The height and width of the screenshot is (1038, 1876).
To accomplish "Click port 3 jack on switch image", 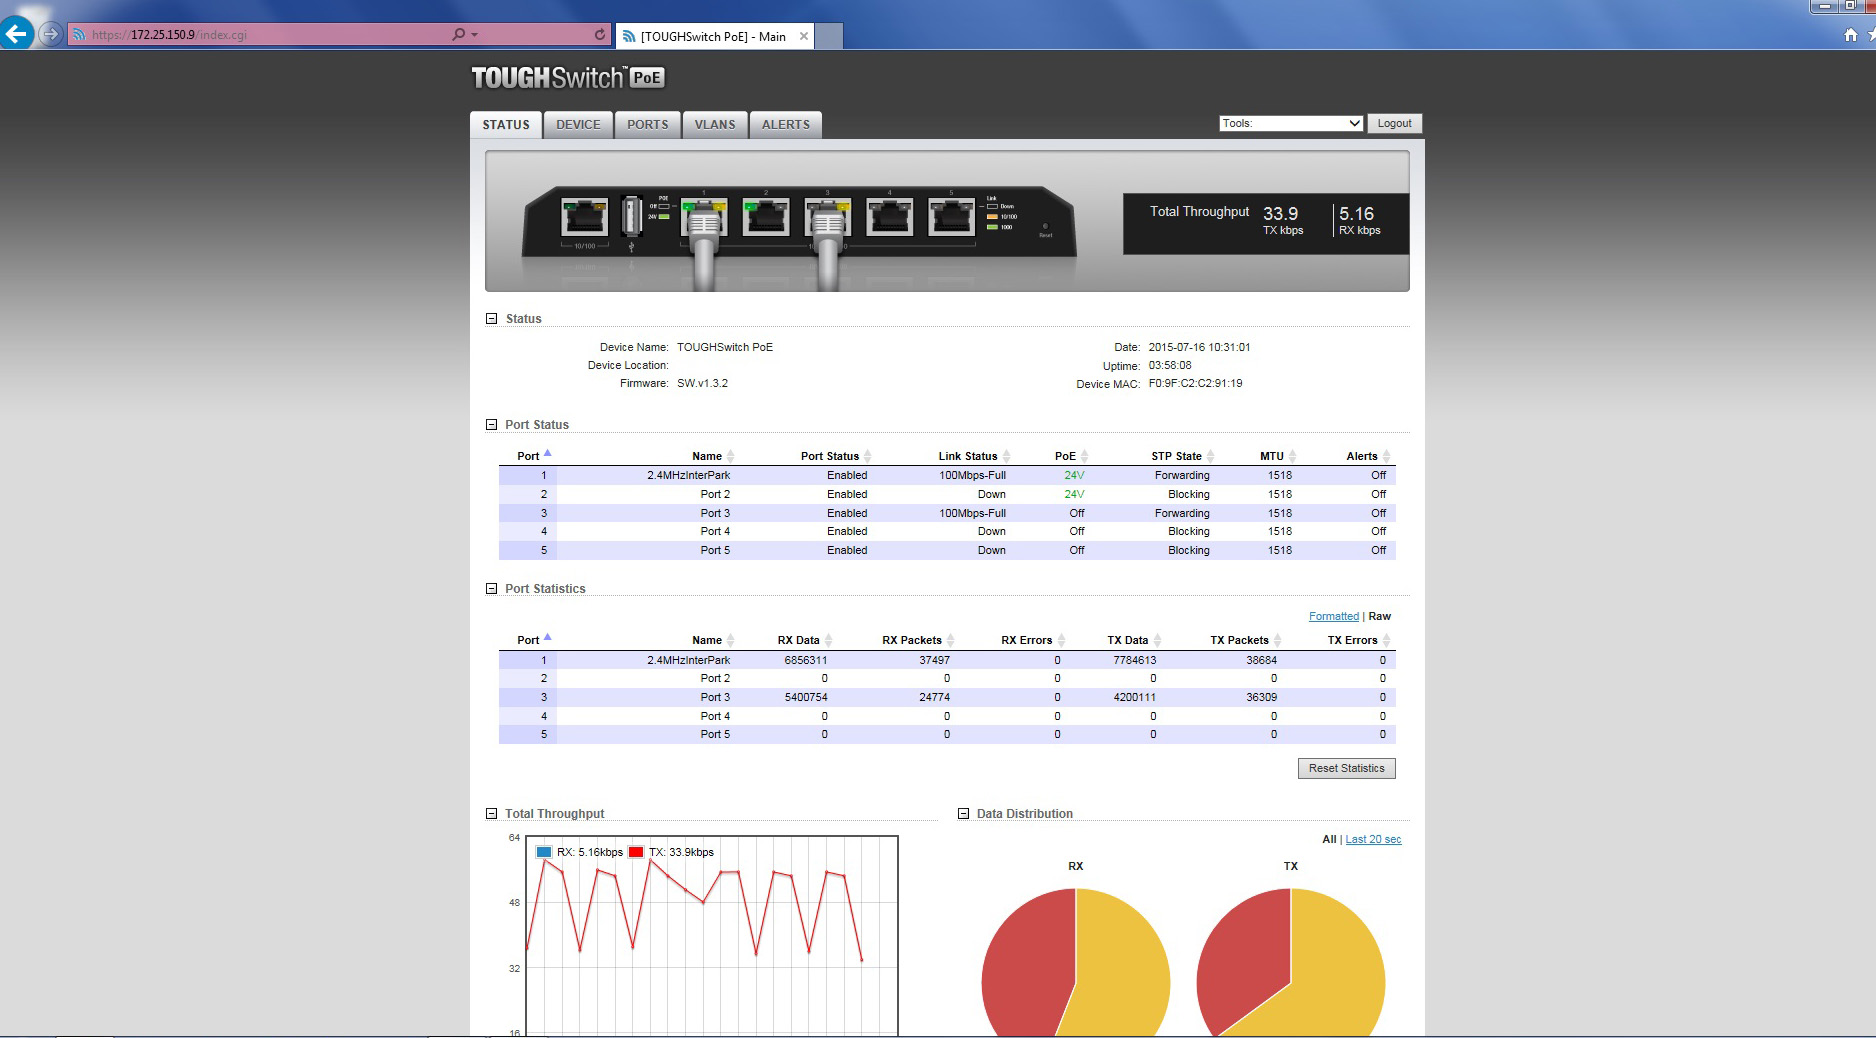I will 828,217.
